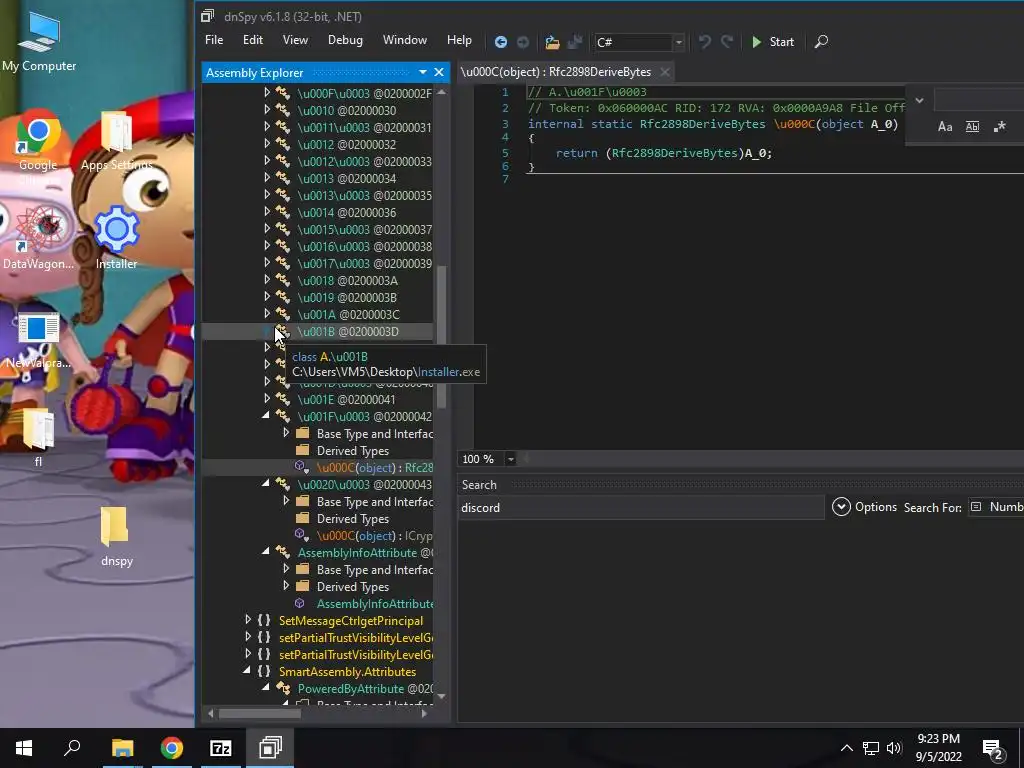1024x768 pixels.
Task: Open the notification center icon
Action: 993,748
